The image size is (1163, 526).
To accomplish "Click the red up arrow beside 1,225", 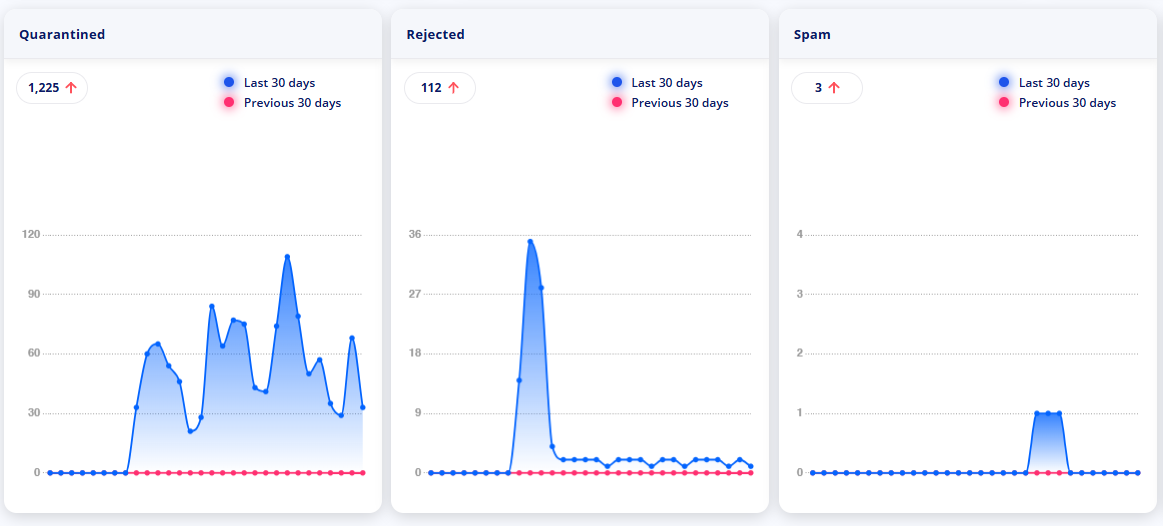I will 70,88.
